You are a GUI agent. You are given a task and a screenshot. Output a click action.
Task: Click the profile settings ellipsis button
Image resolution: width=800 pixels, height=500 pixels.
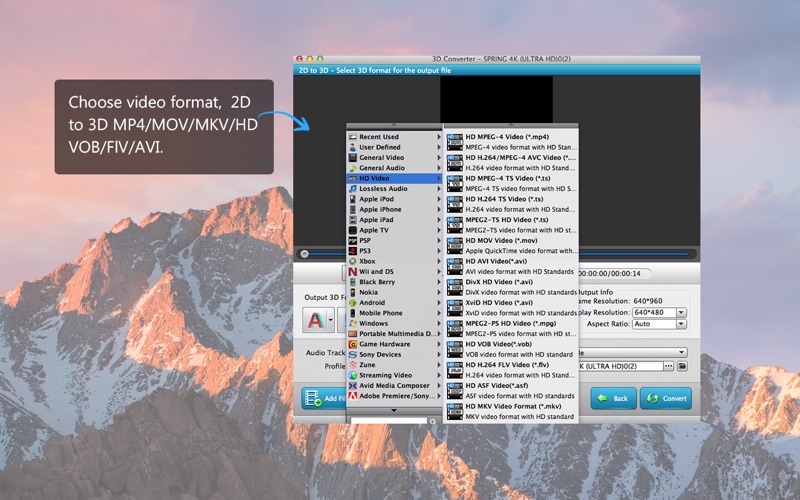[x=668, y=366]
